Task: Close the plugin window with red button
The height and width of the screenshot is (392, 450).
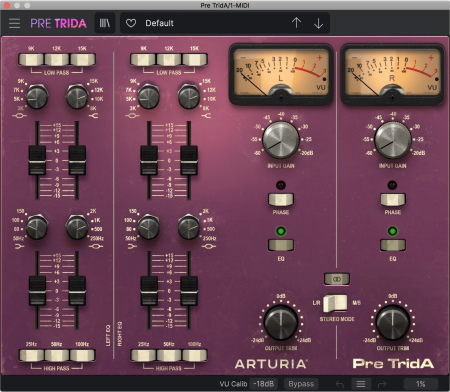Action: click(7, 5)
